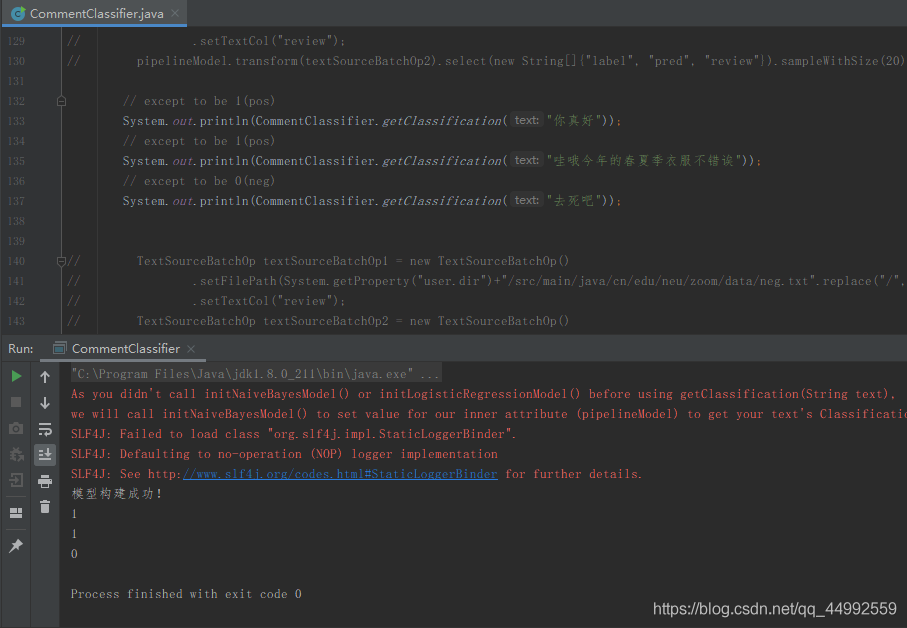Click the Java class icon on editor tab
The height and width of the screenshot is (628, 907).
coord(18,13)
